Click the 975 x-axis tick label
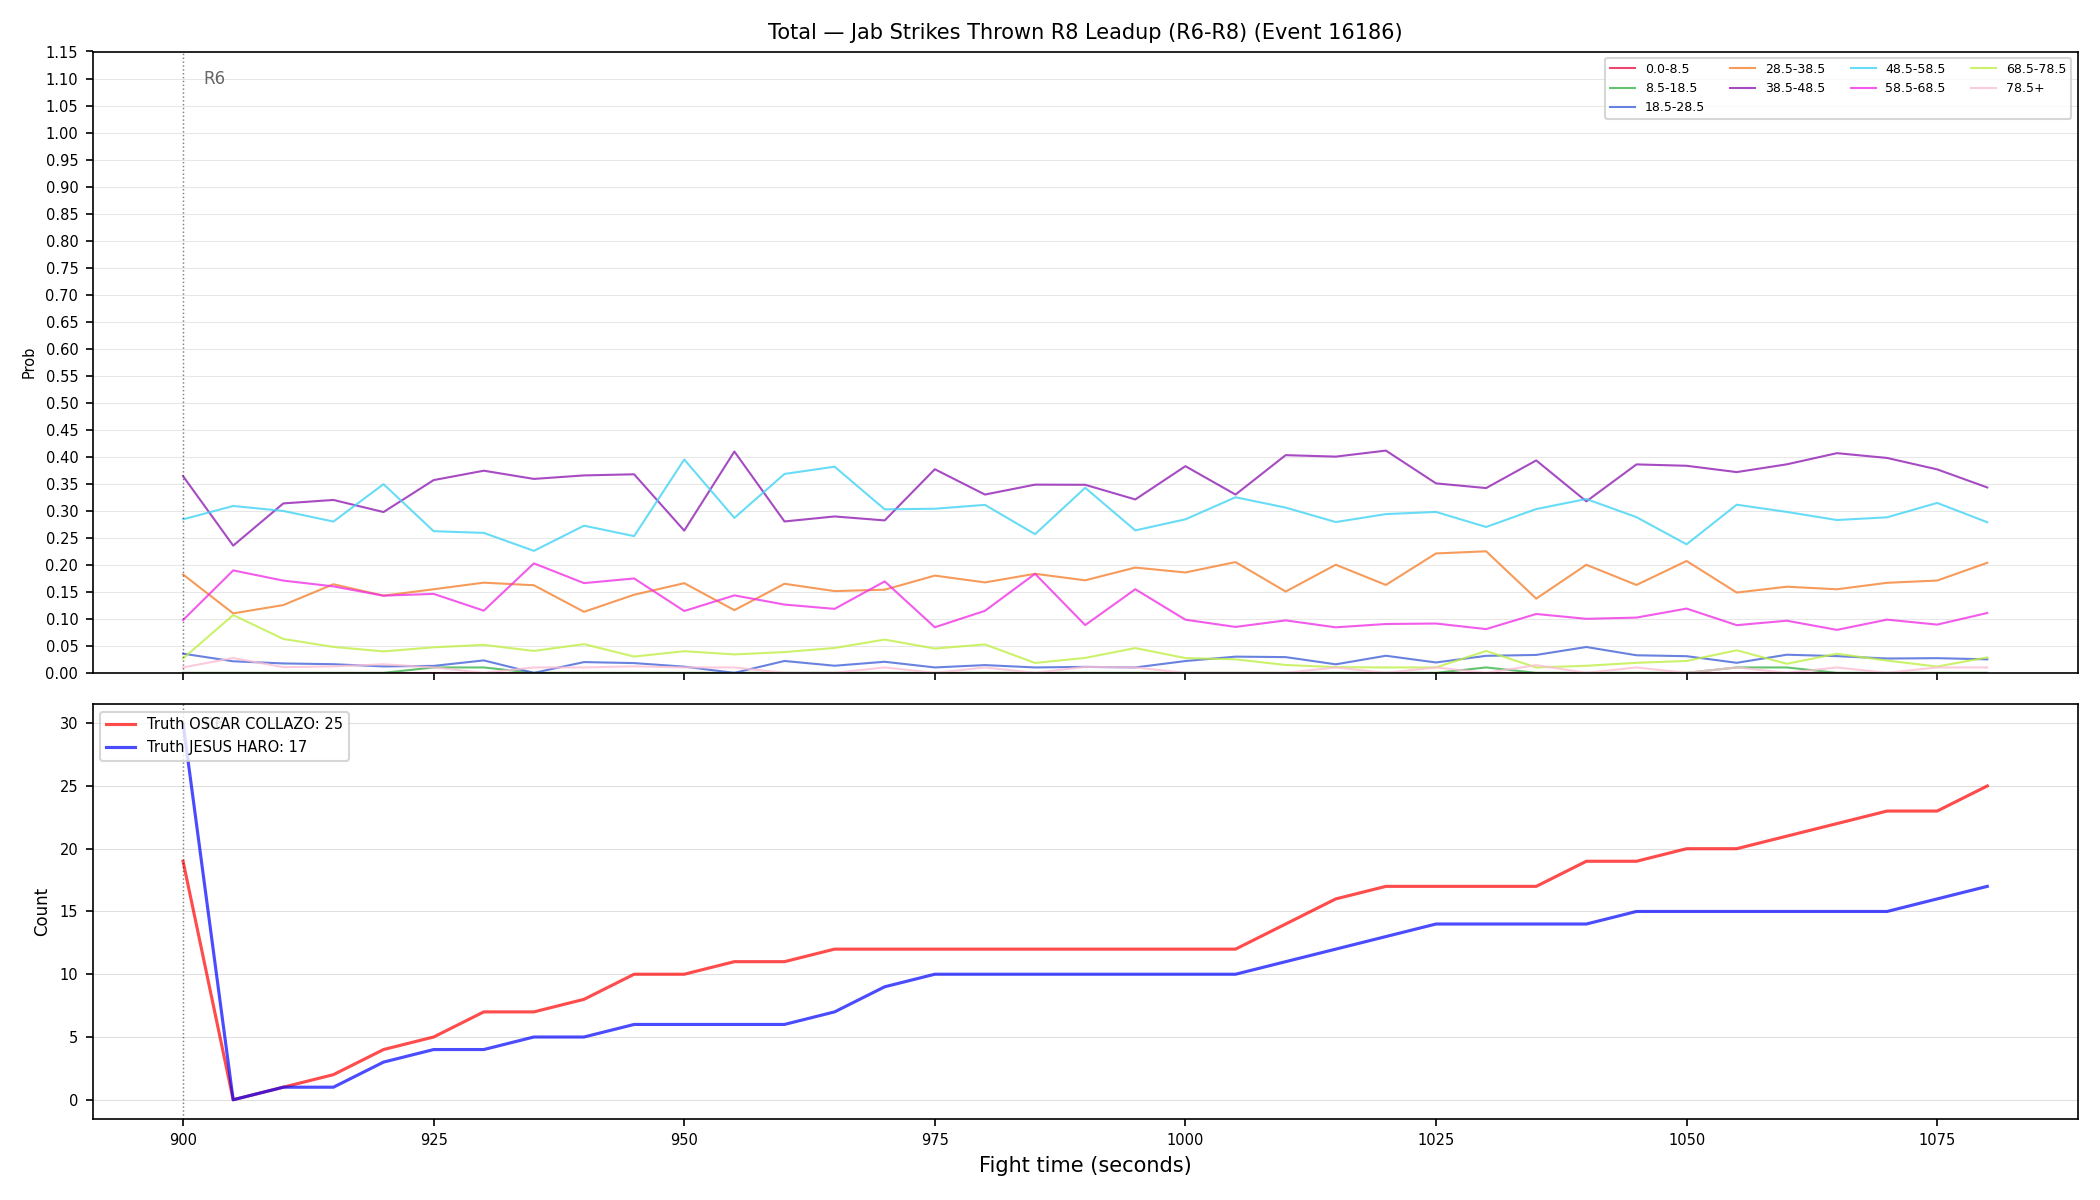2100x1200 pixels. (934, 1139)
